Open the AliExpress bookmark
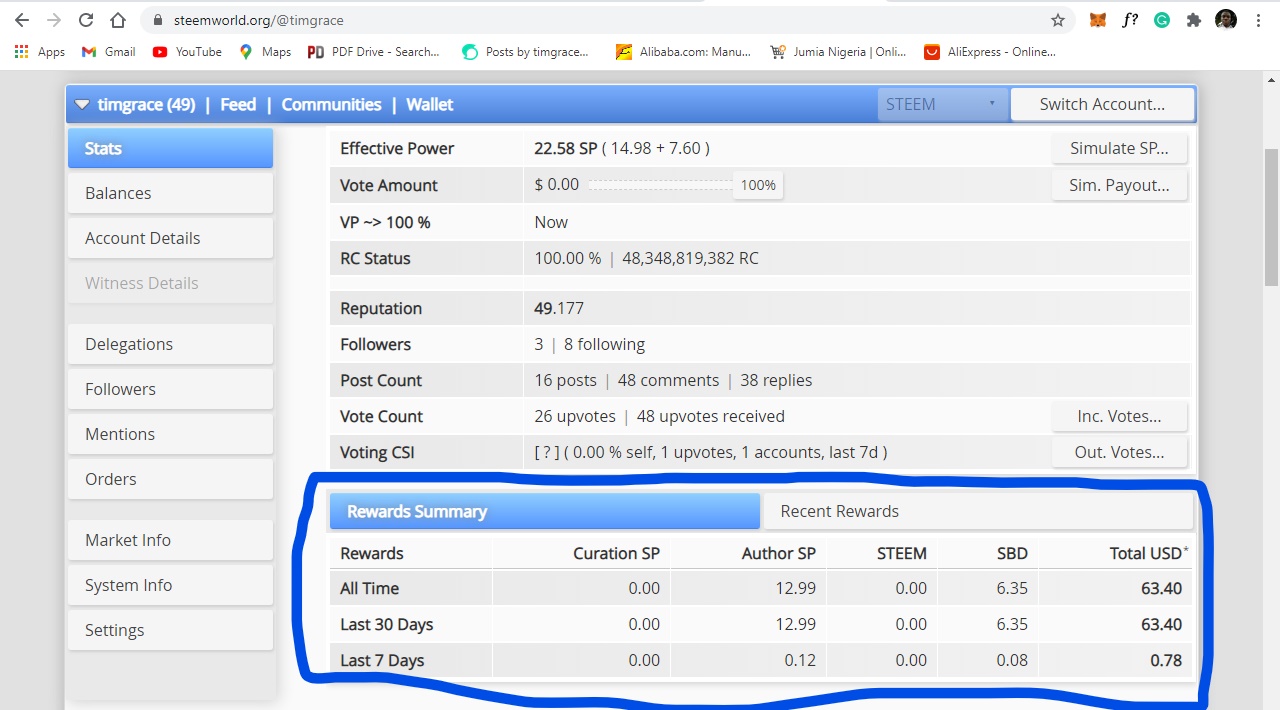This screenshot has height=710, width=1280. [990, 52]
